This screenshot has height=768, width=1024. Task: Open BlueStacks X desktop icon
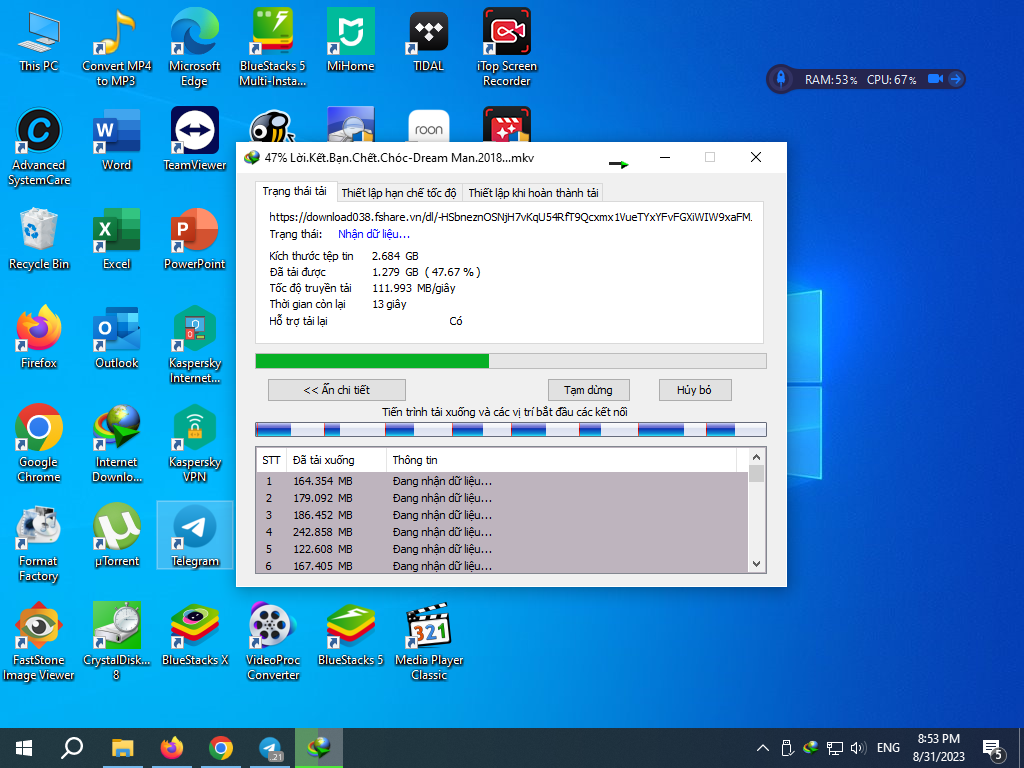[195, 636]
